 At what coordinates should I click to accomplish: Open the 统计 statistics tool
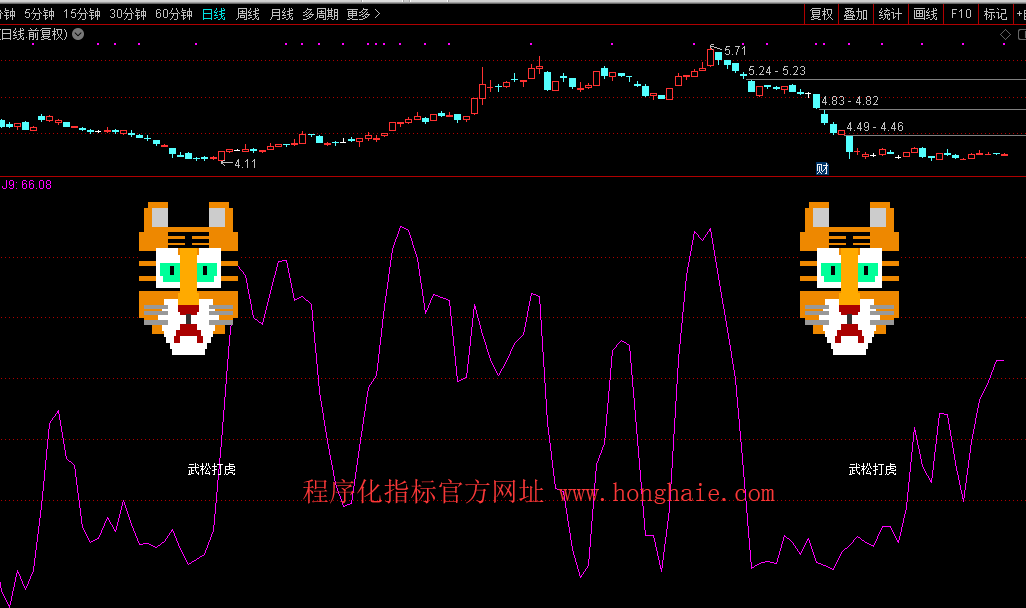pyautogui.click(x=890, y=14)
